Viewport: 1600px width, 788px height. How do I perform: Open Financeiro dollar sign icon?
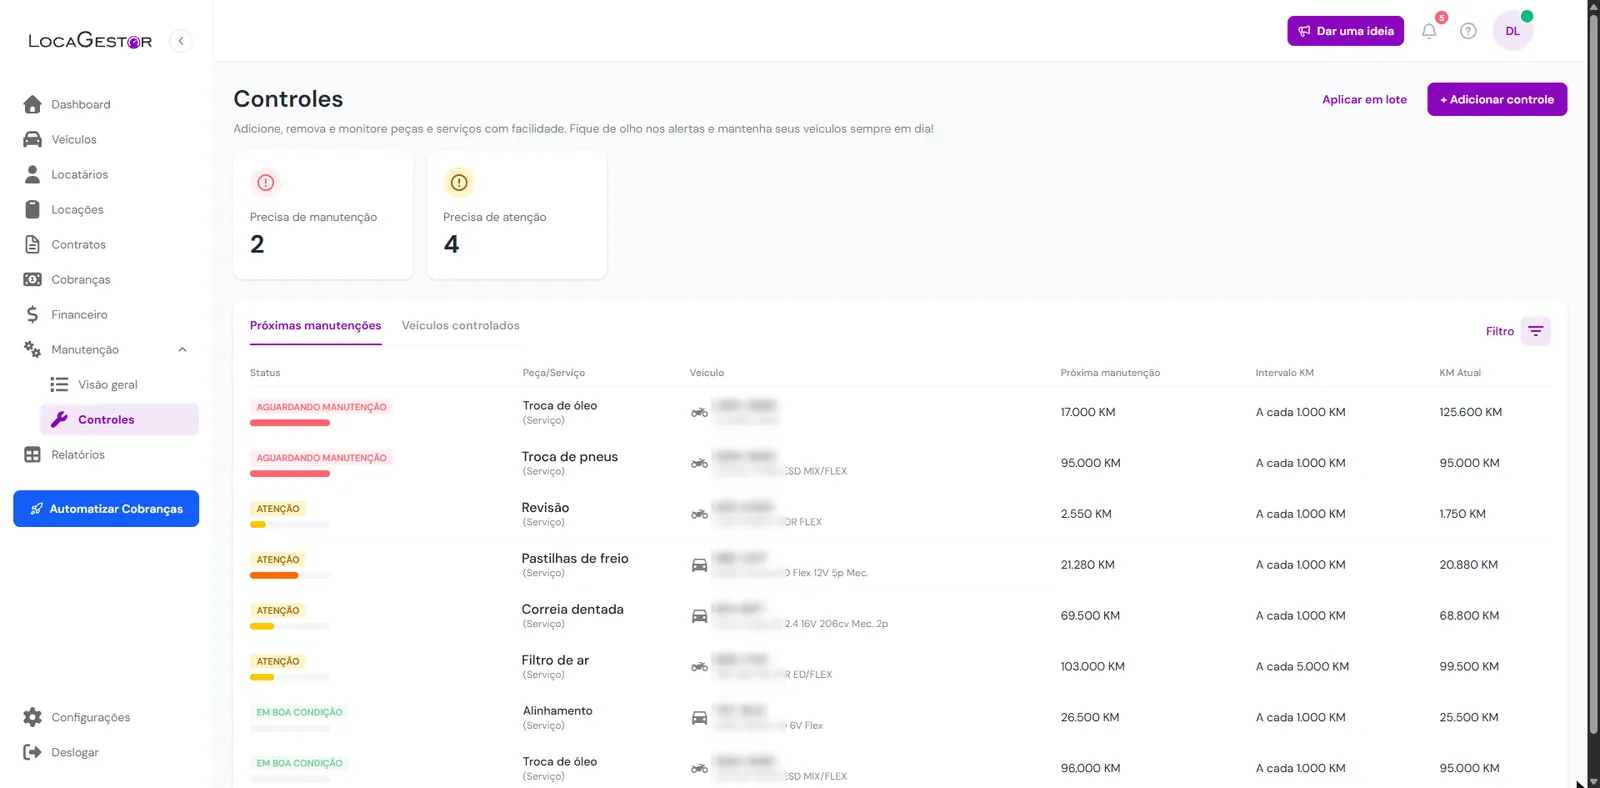point(32,314)
